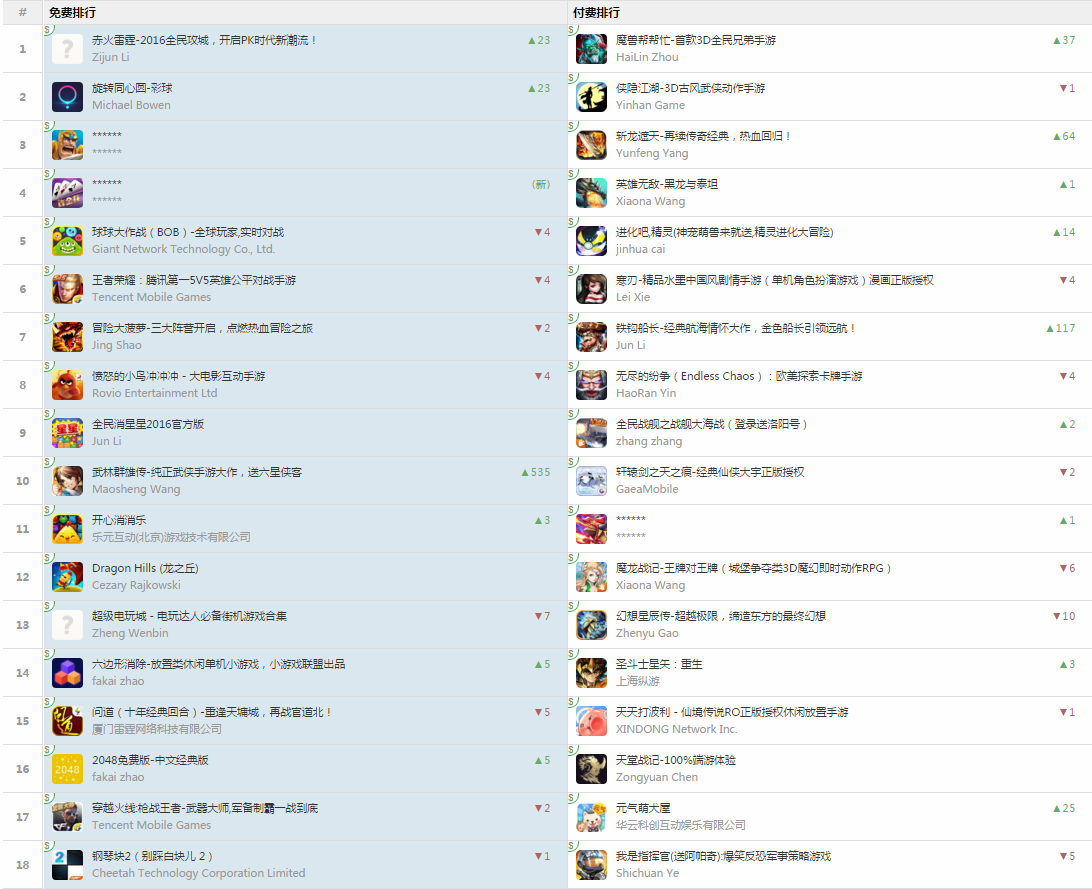The width and height of the screenshot is (1092, 889).
Task: Open the 六边形消除 cube app icon
Action: point(68,673)
